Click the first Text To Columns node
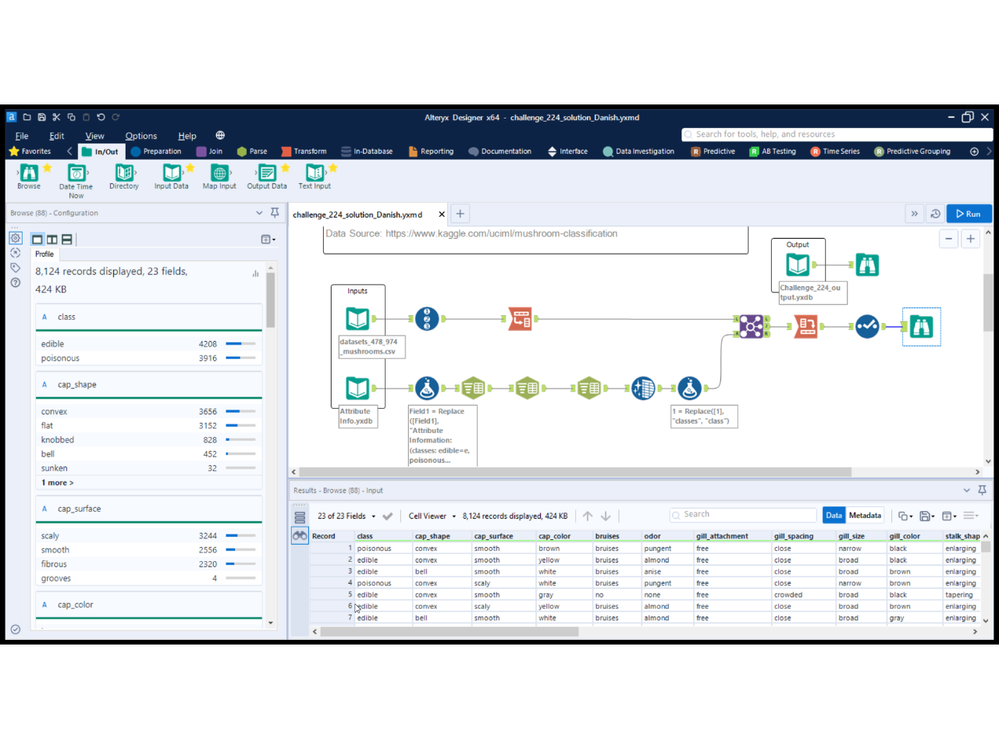Screen dimensions: 999x749 click(x=473, y=388)
